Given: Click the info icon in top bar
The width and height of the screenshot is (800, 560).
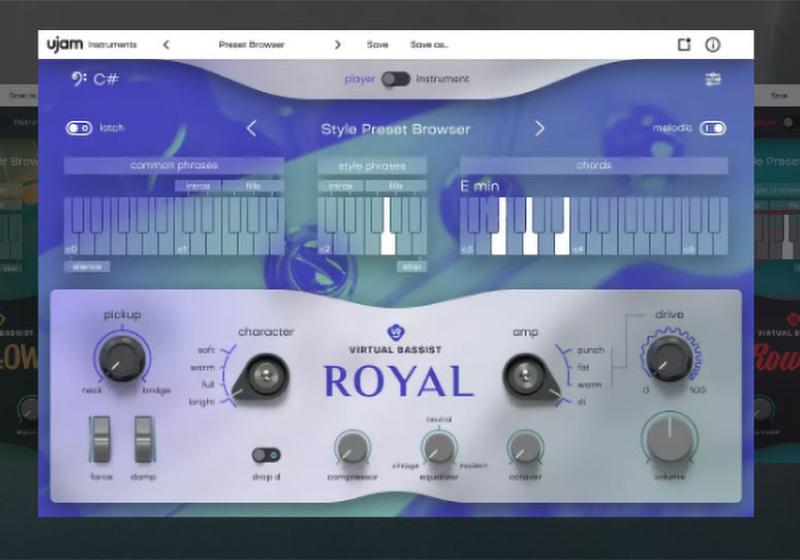Looking at the screenshot, I should 713,45.
